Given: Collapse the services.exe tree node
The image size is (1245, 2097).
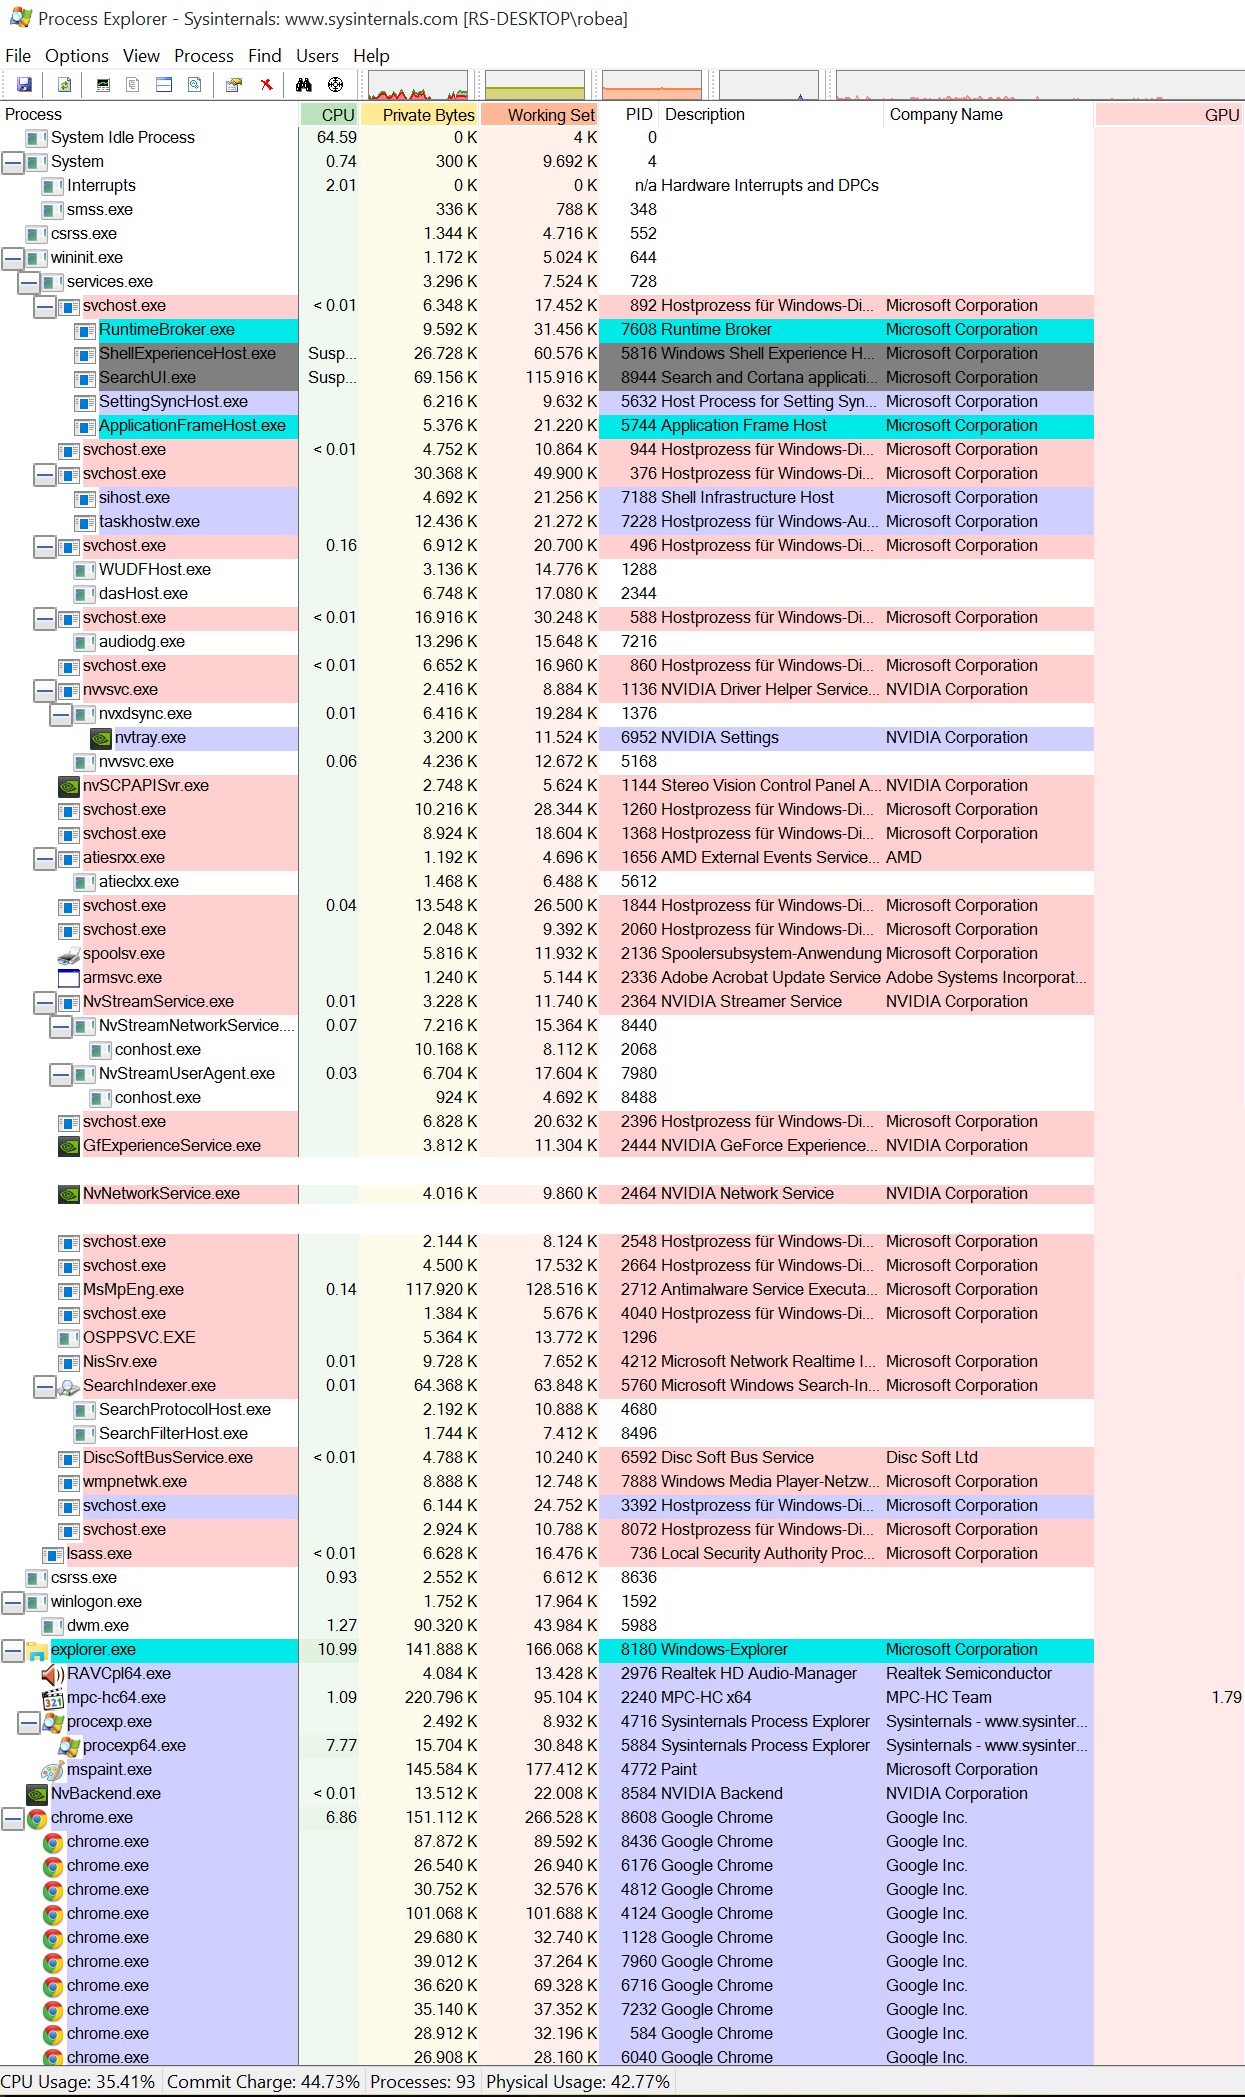Looking at the screenshot, I should pos(29,282).
